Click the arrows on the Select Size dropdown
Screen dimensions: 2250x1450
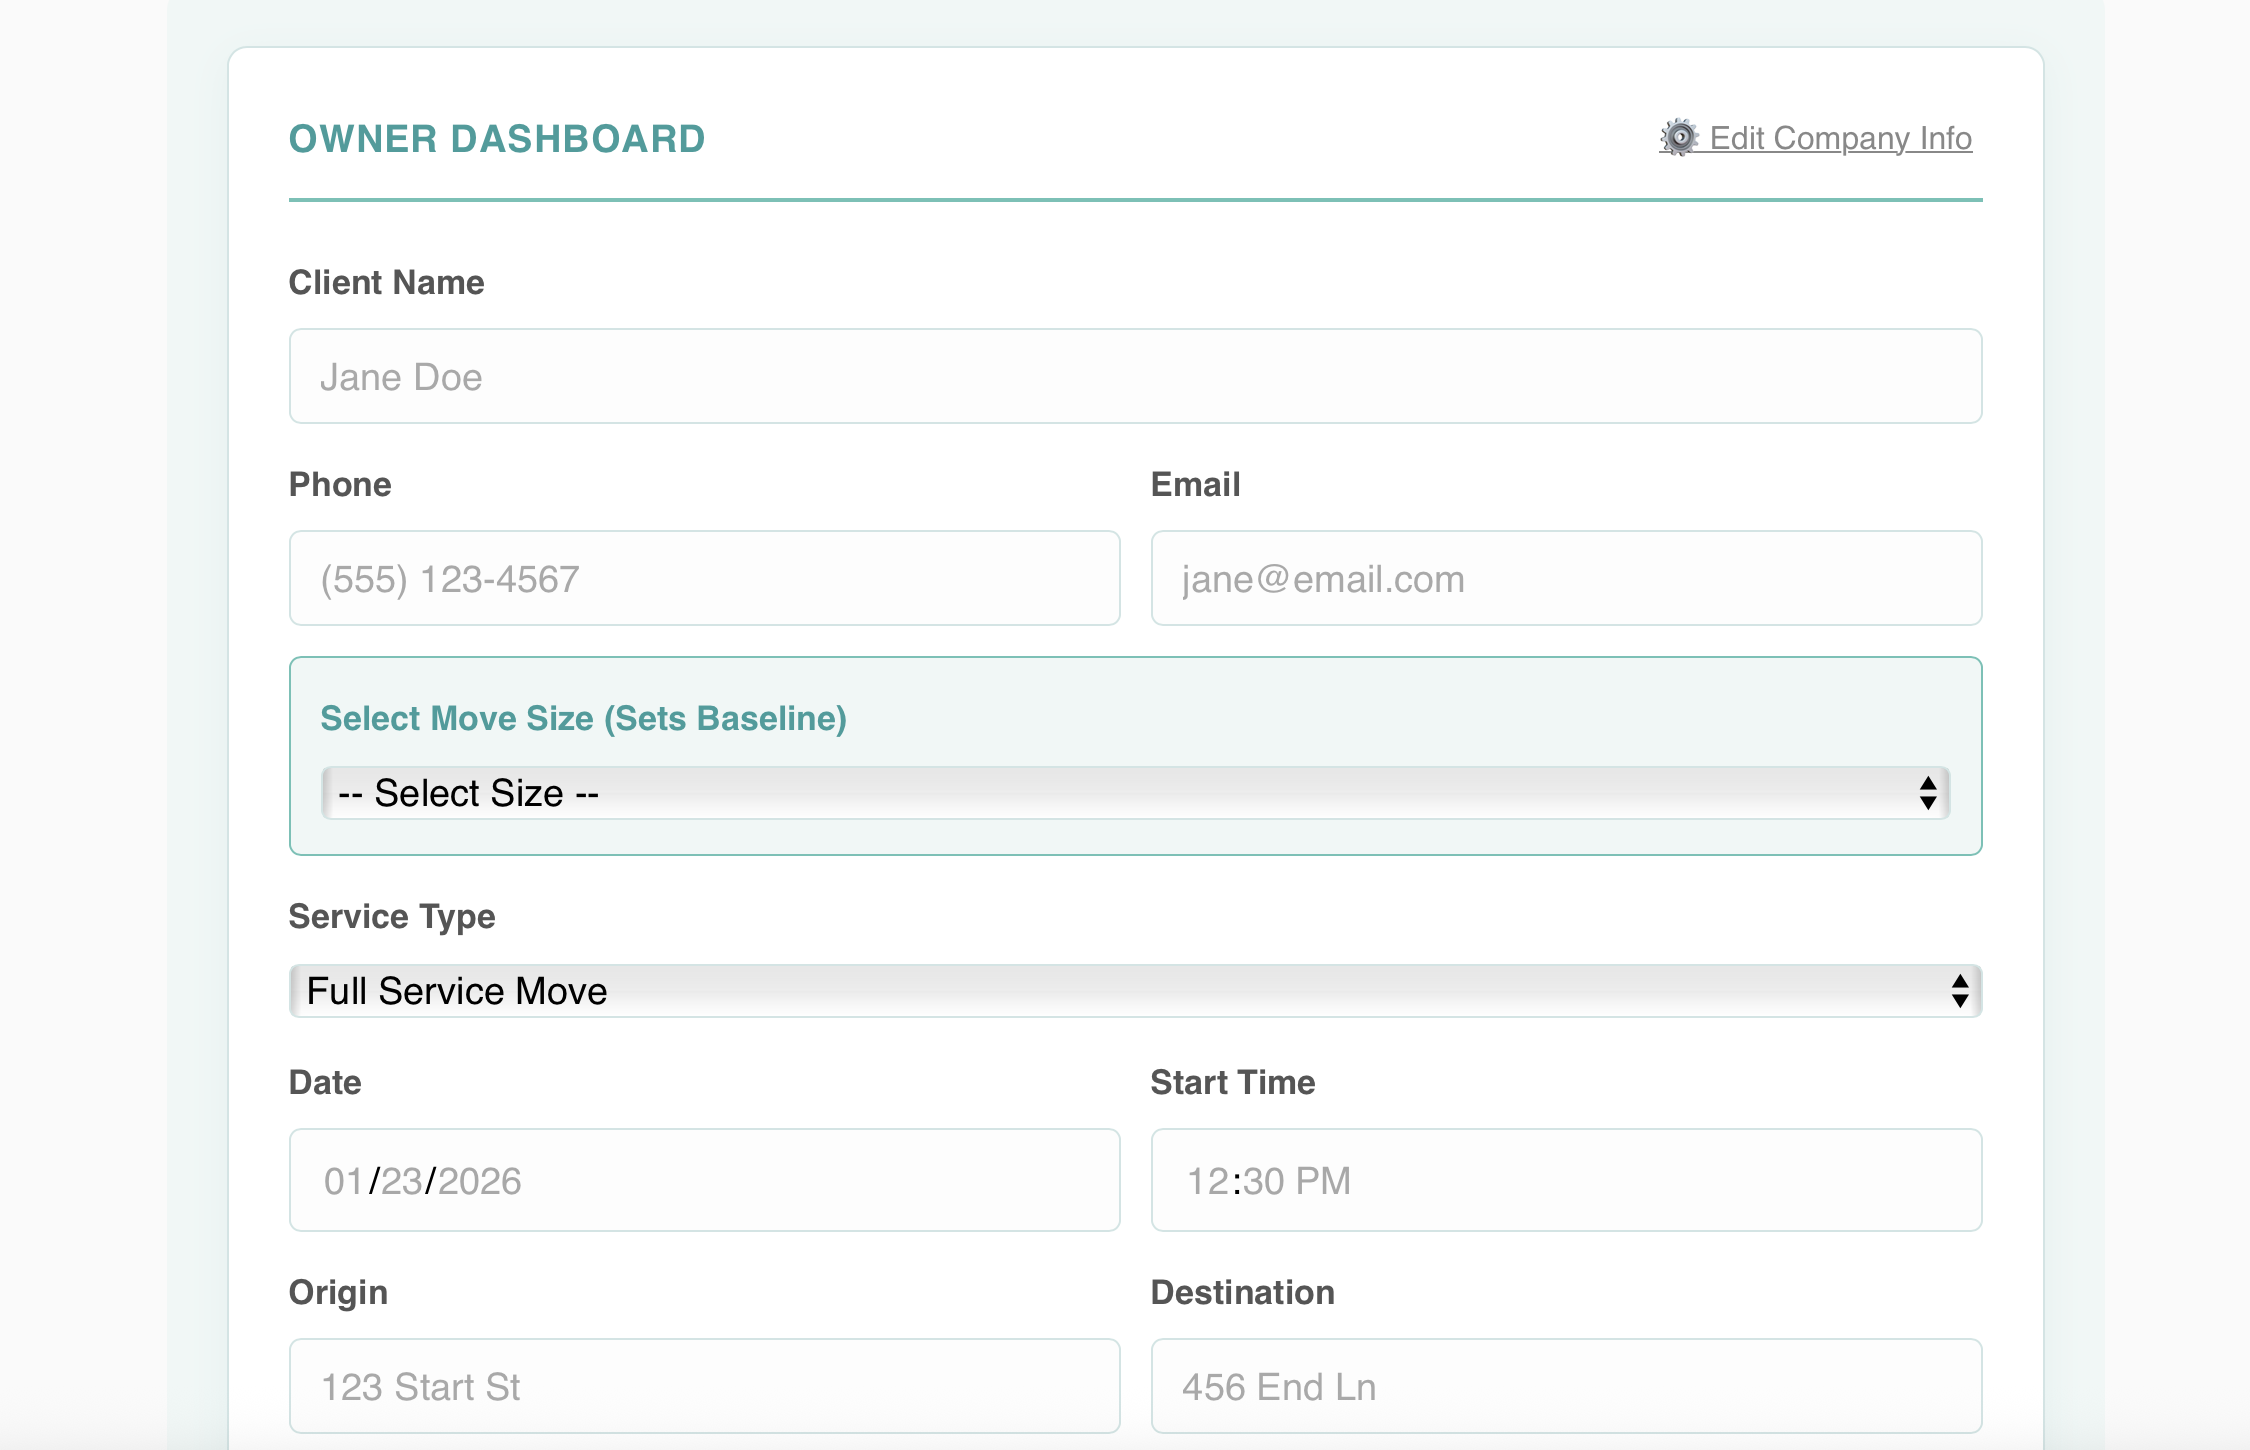tap(1928, 794)
